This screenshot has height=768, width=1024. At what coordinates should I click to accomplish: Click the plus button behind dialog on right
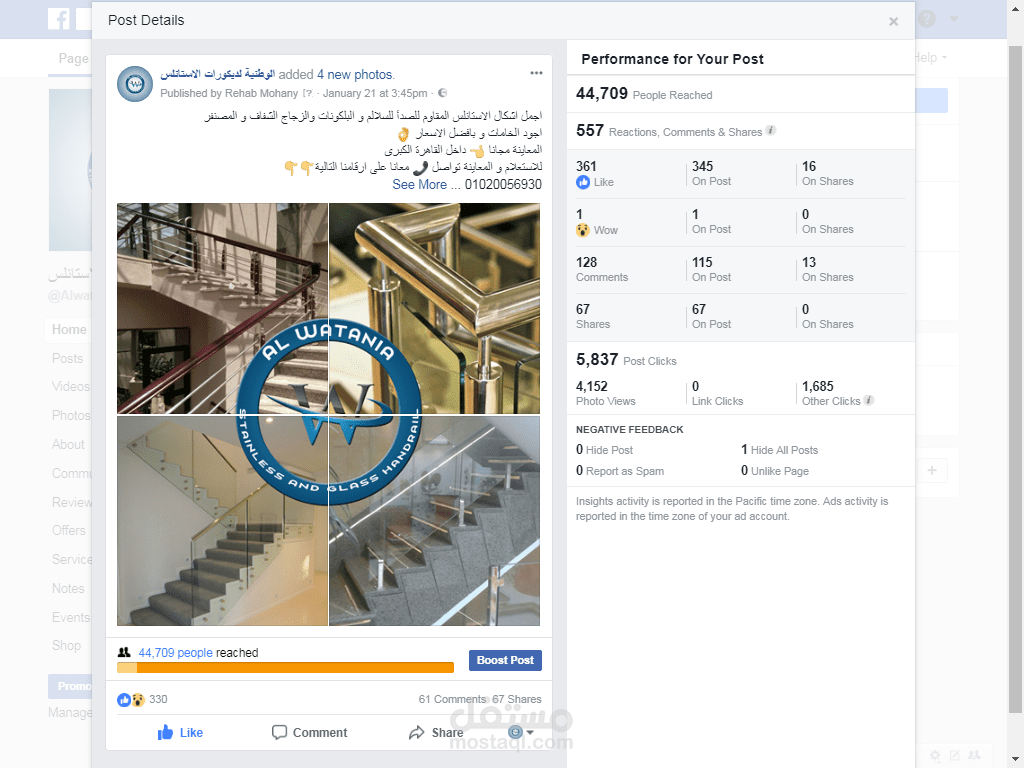(x=933, y=470)
